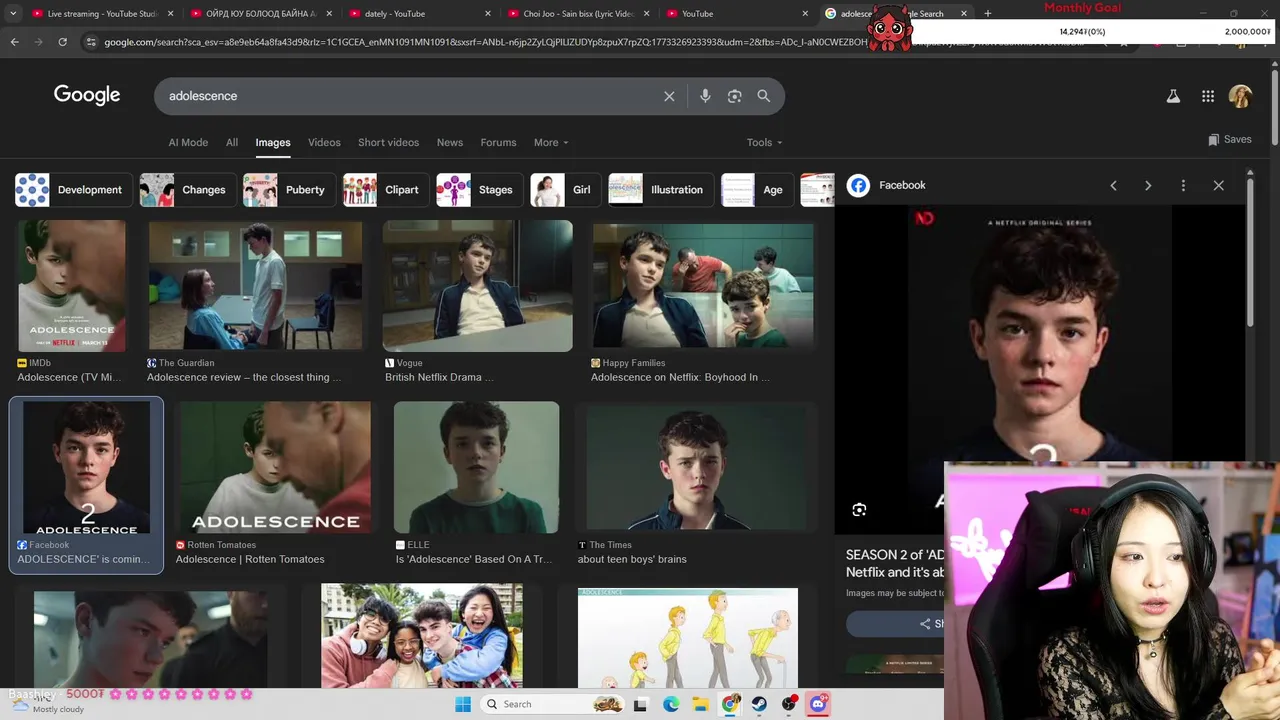
Task: Open IMDb Adolescence poster thumbnail
Action: pos(72,287)
